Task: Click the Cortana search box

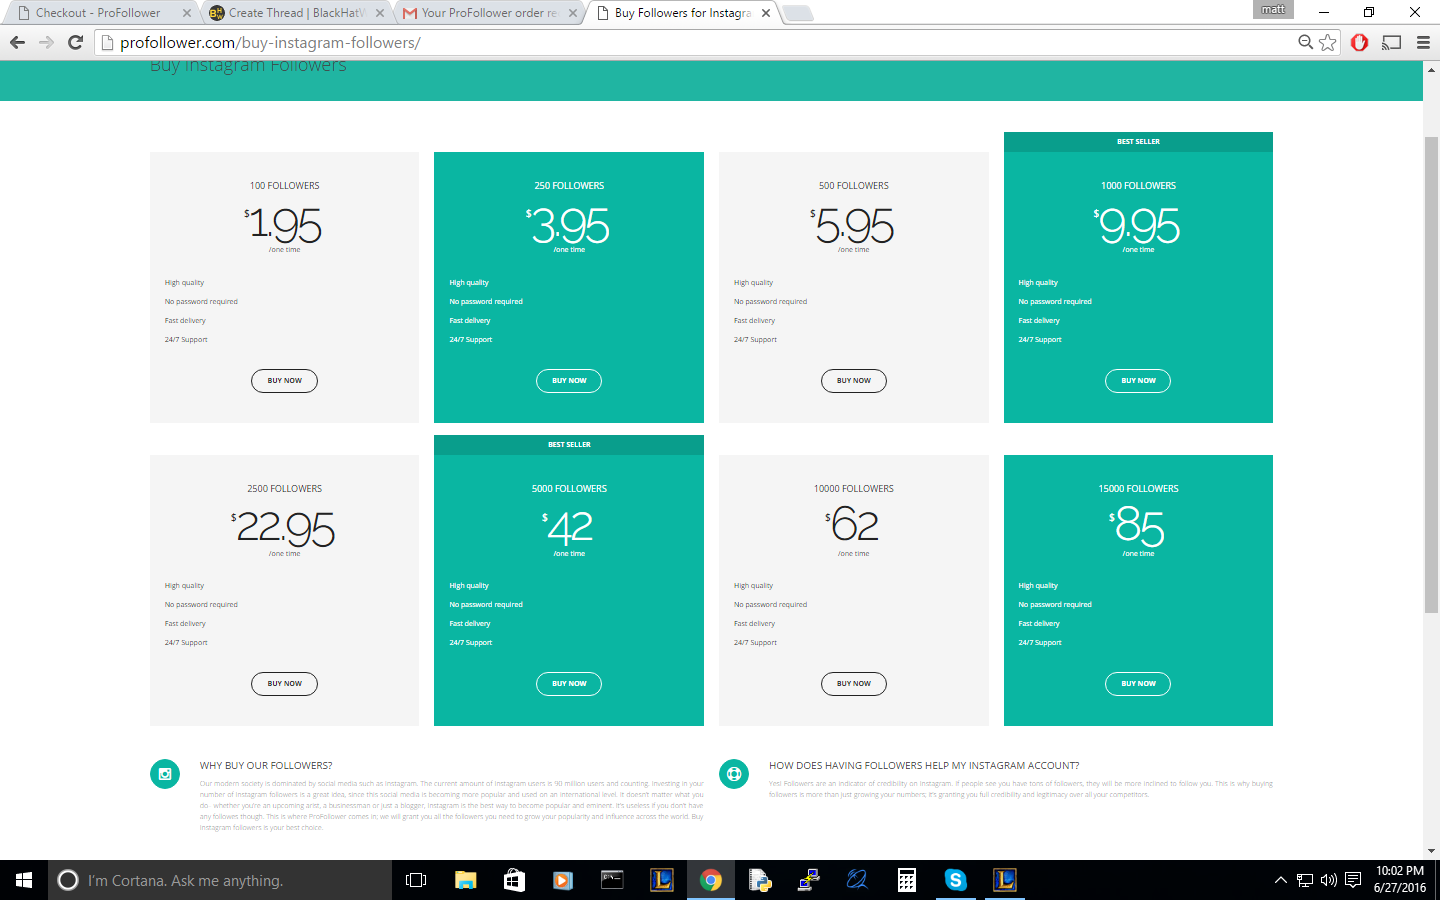Action: 220,880
